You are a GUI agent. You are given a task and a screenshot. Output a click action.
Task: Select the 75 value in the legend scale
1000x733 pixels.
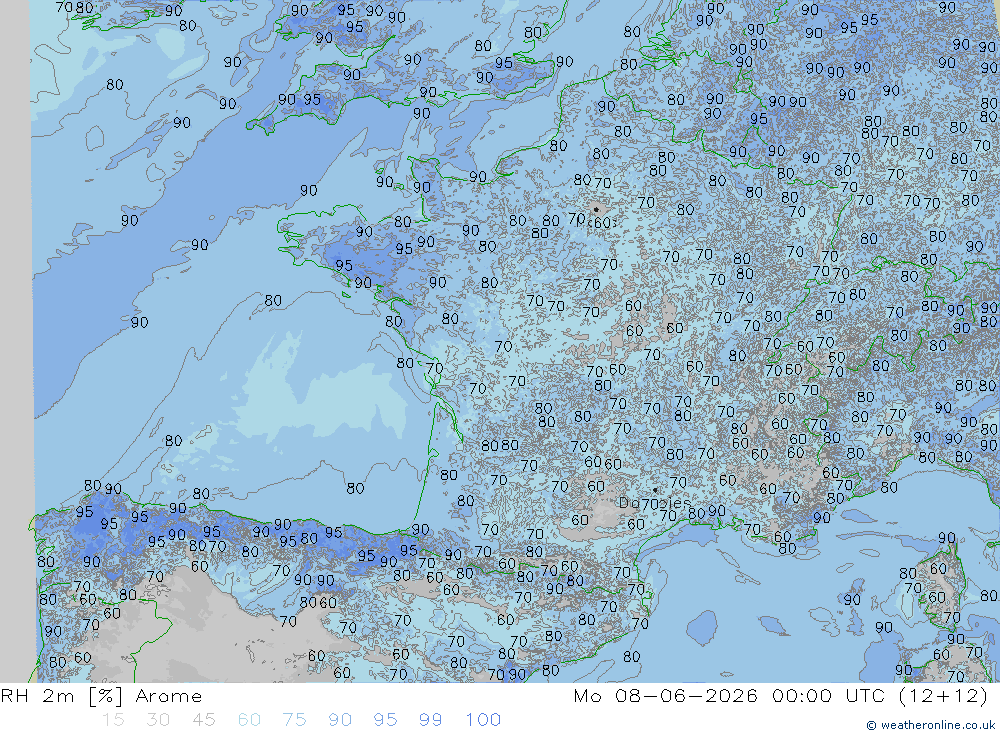(295, 720)
